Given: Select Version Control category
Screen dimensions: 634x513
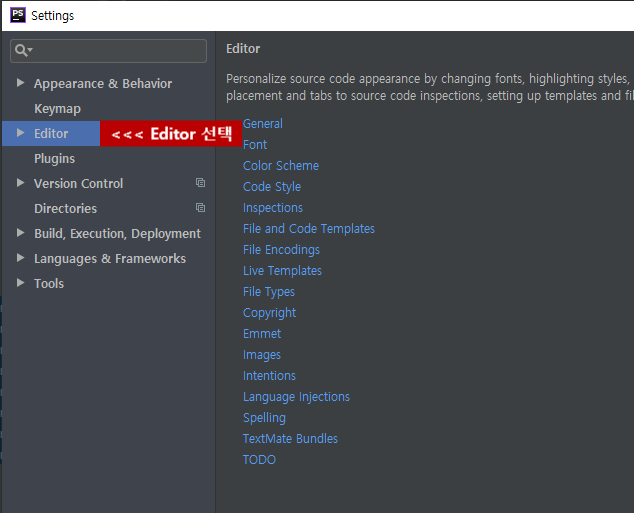Looking at the screenshot, I should coord(78,184).
